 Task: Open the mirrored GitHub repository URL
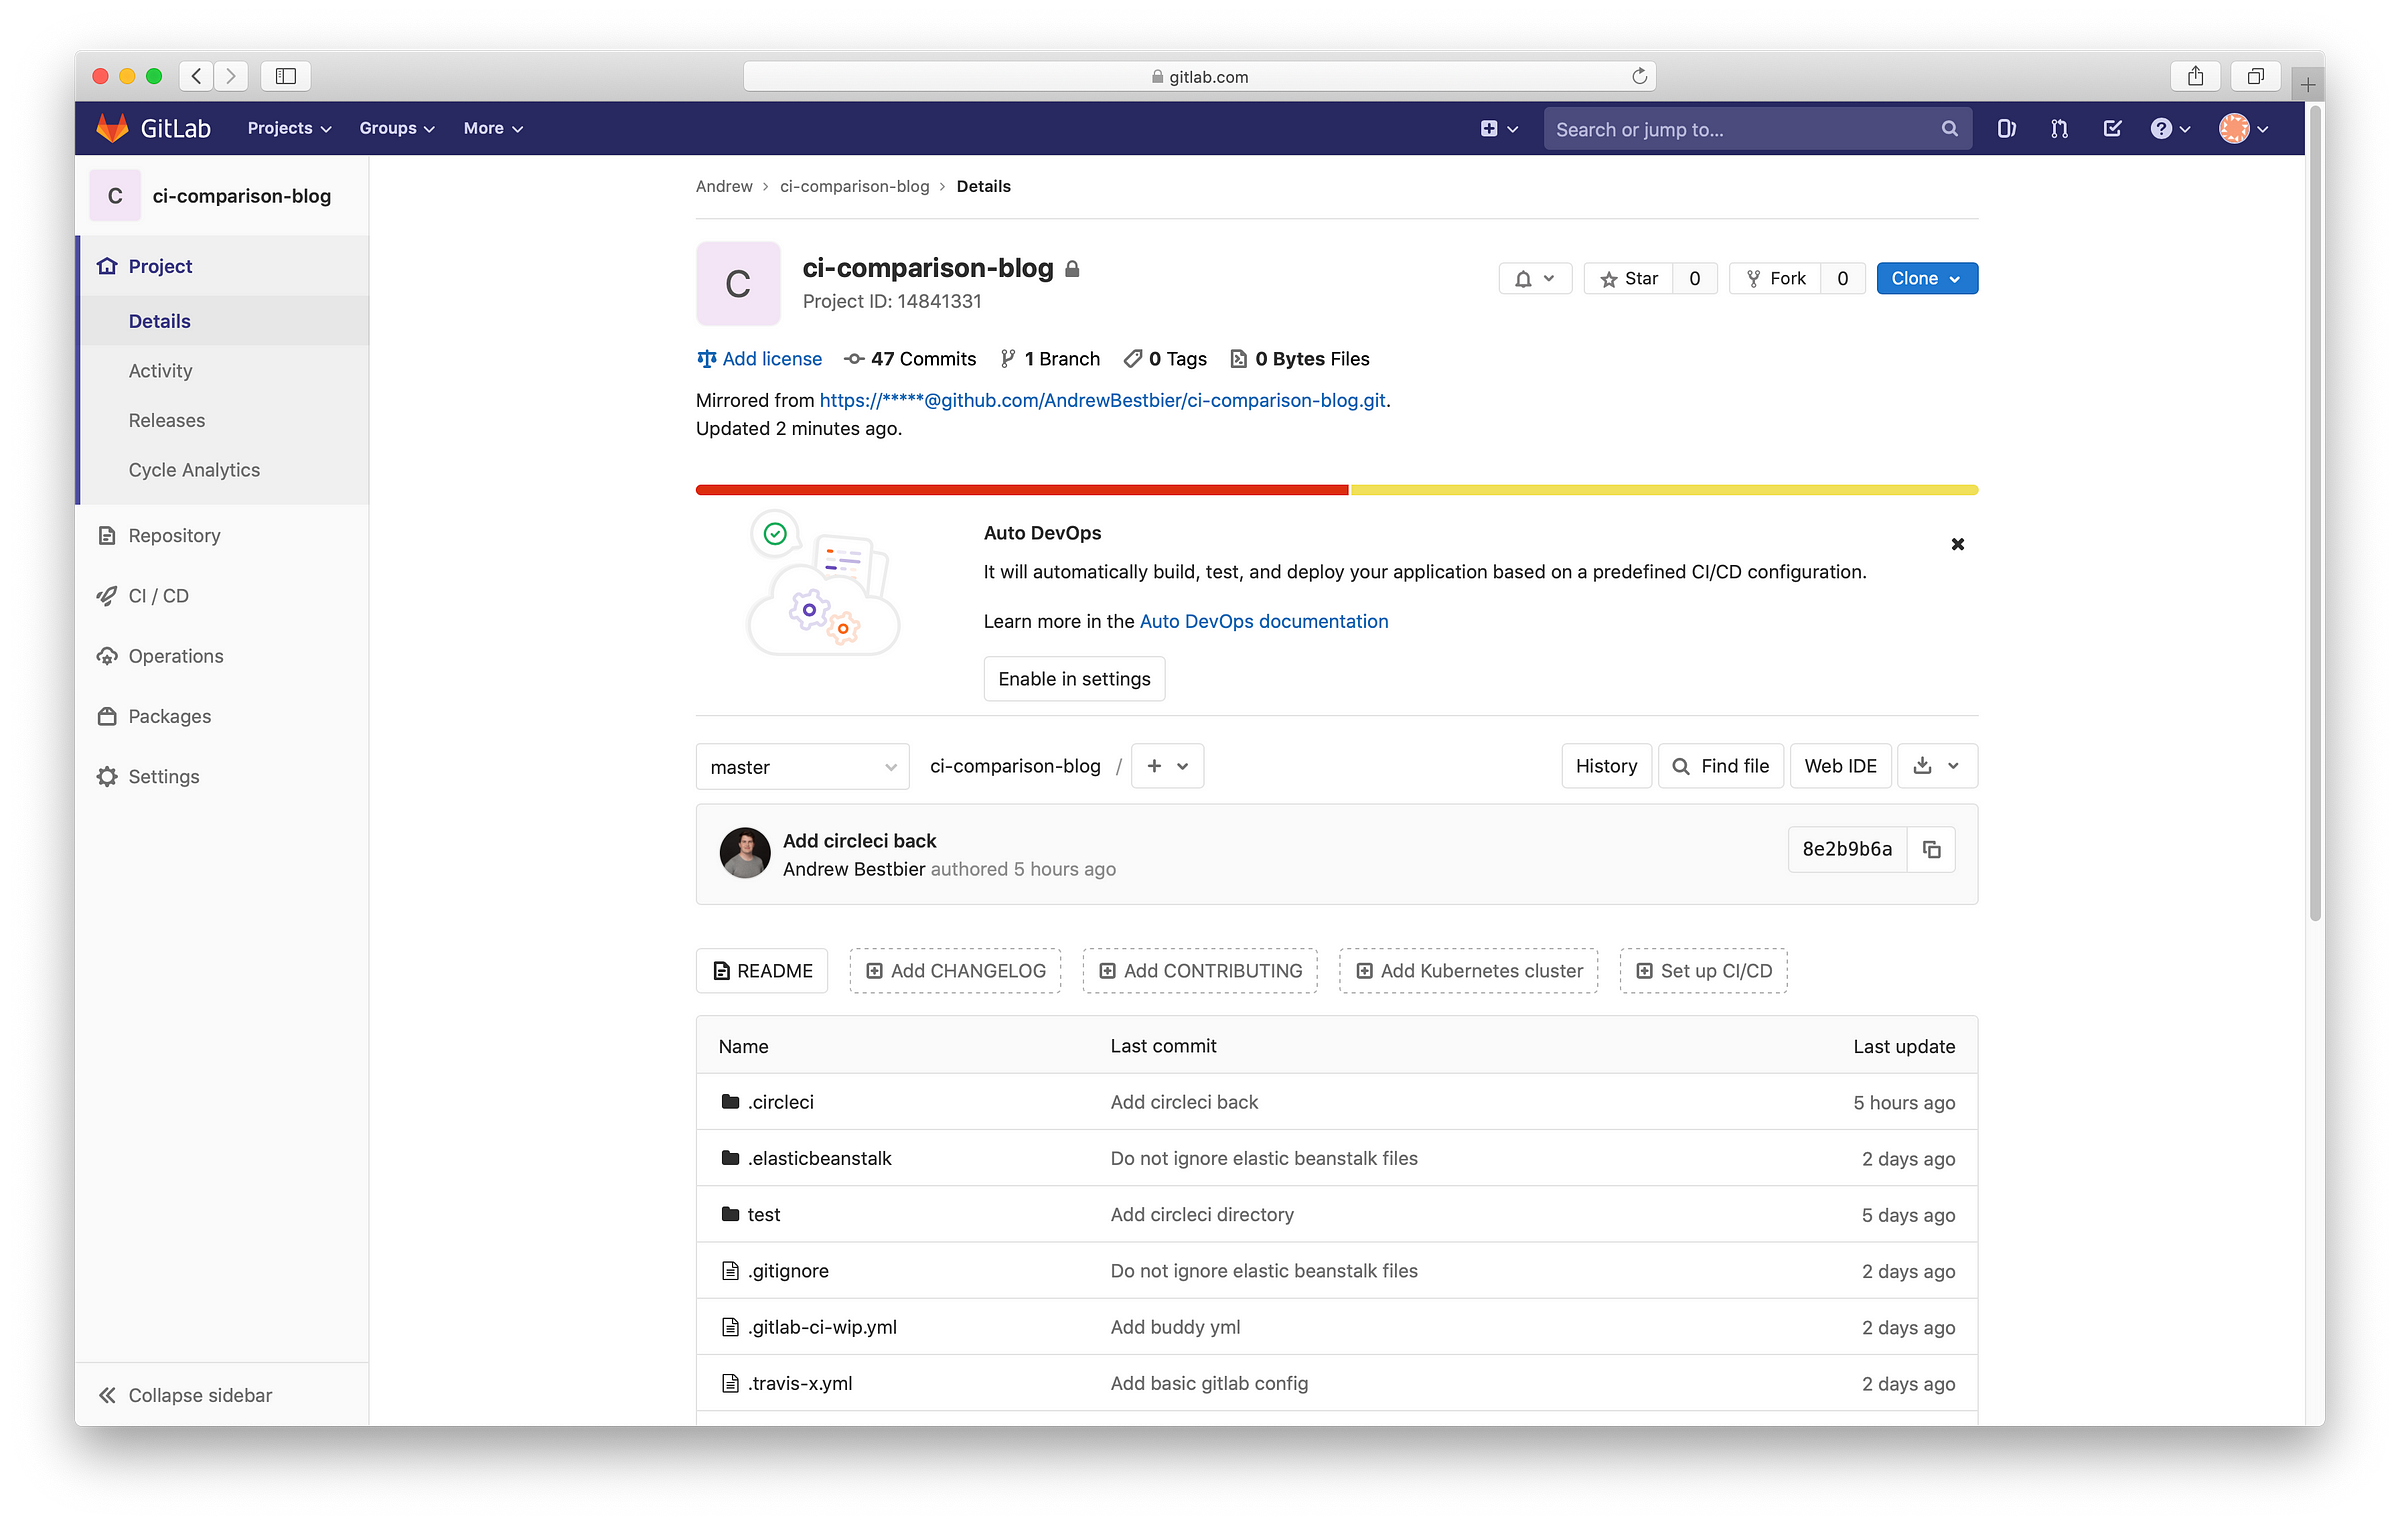point(1102,401)
